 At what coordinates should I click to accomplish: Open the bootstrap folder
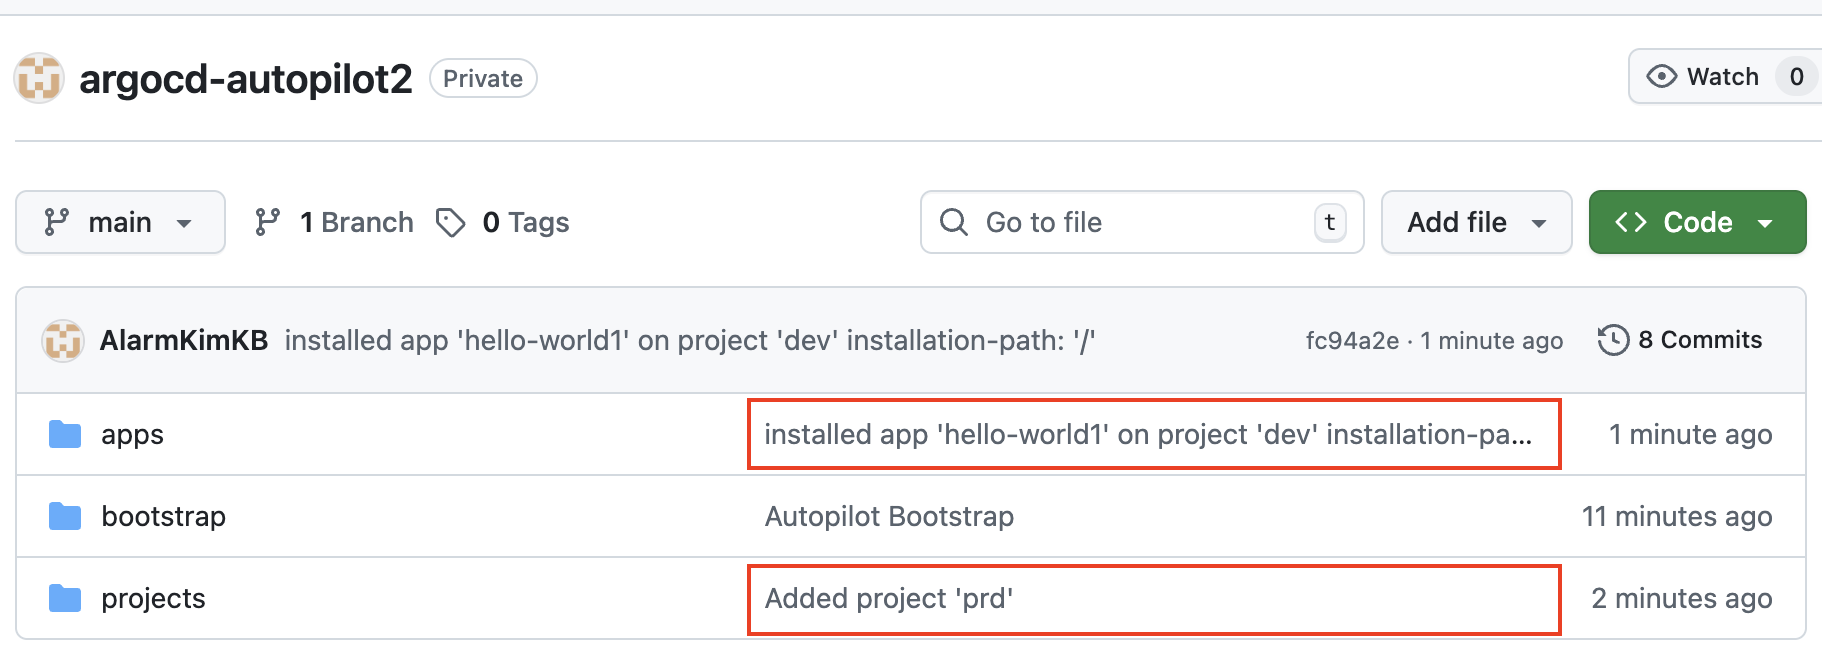coord(164,517)
